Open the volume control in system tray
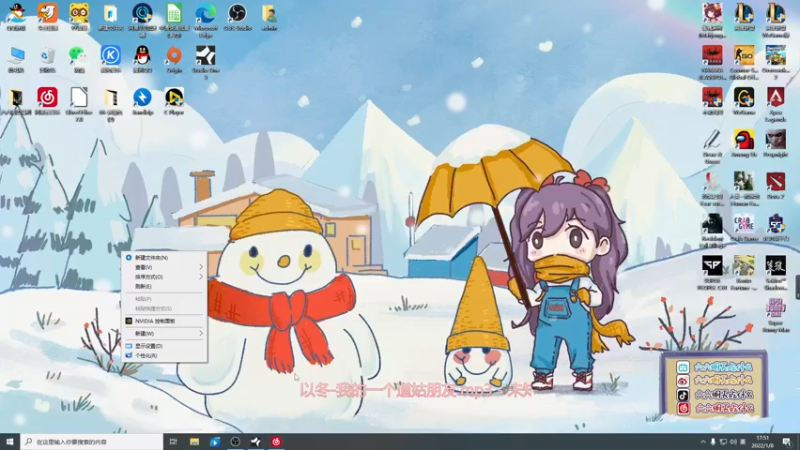The height and width of the screenshot is (450, 800). pyautogui.click(x=733, y=442)
